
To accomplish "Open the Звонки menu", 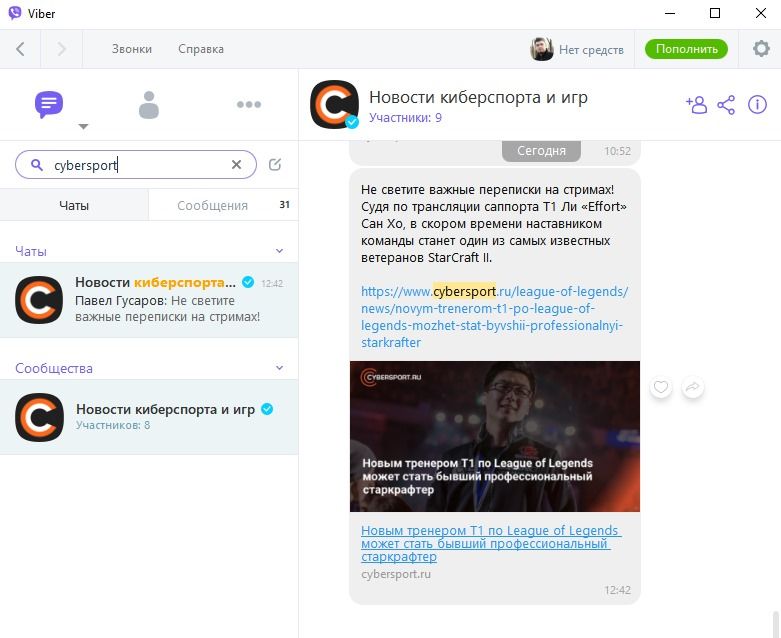I will [x=132, y=49].
